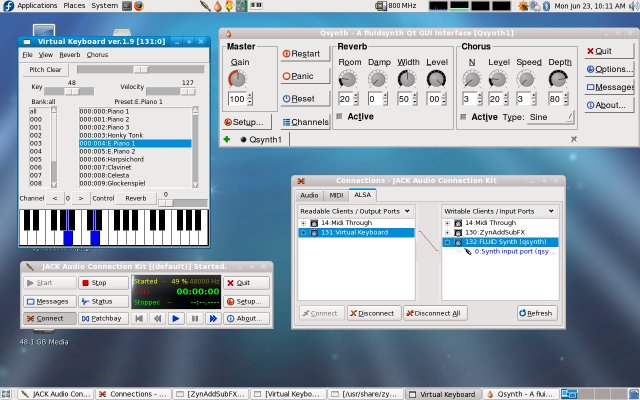Stop the JACK server
640x400 pixels.
[x=103, y=282]
